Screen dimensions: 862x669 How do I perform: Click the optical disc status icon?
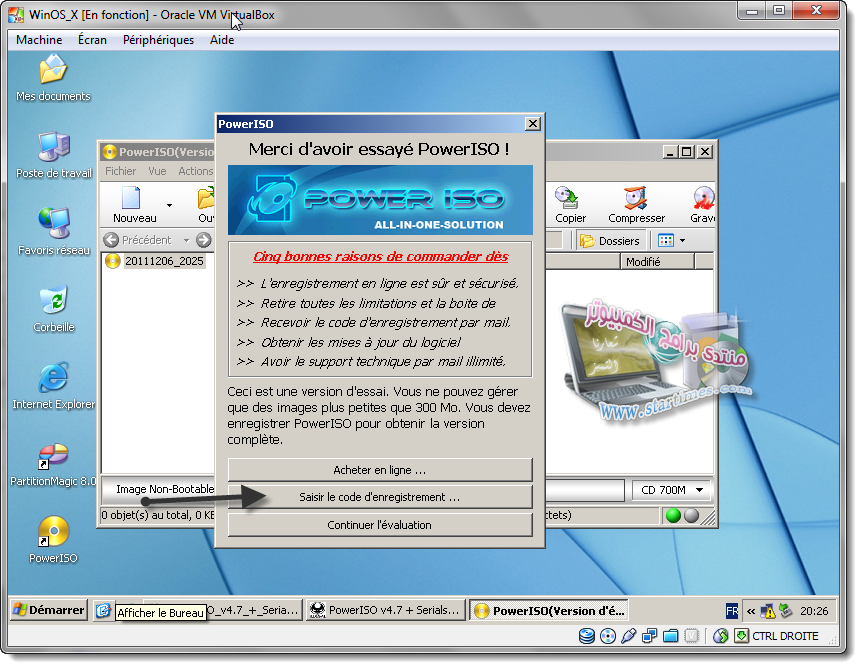click(x=606, y=636)
